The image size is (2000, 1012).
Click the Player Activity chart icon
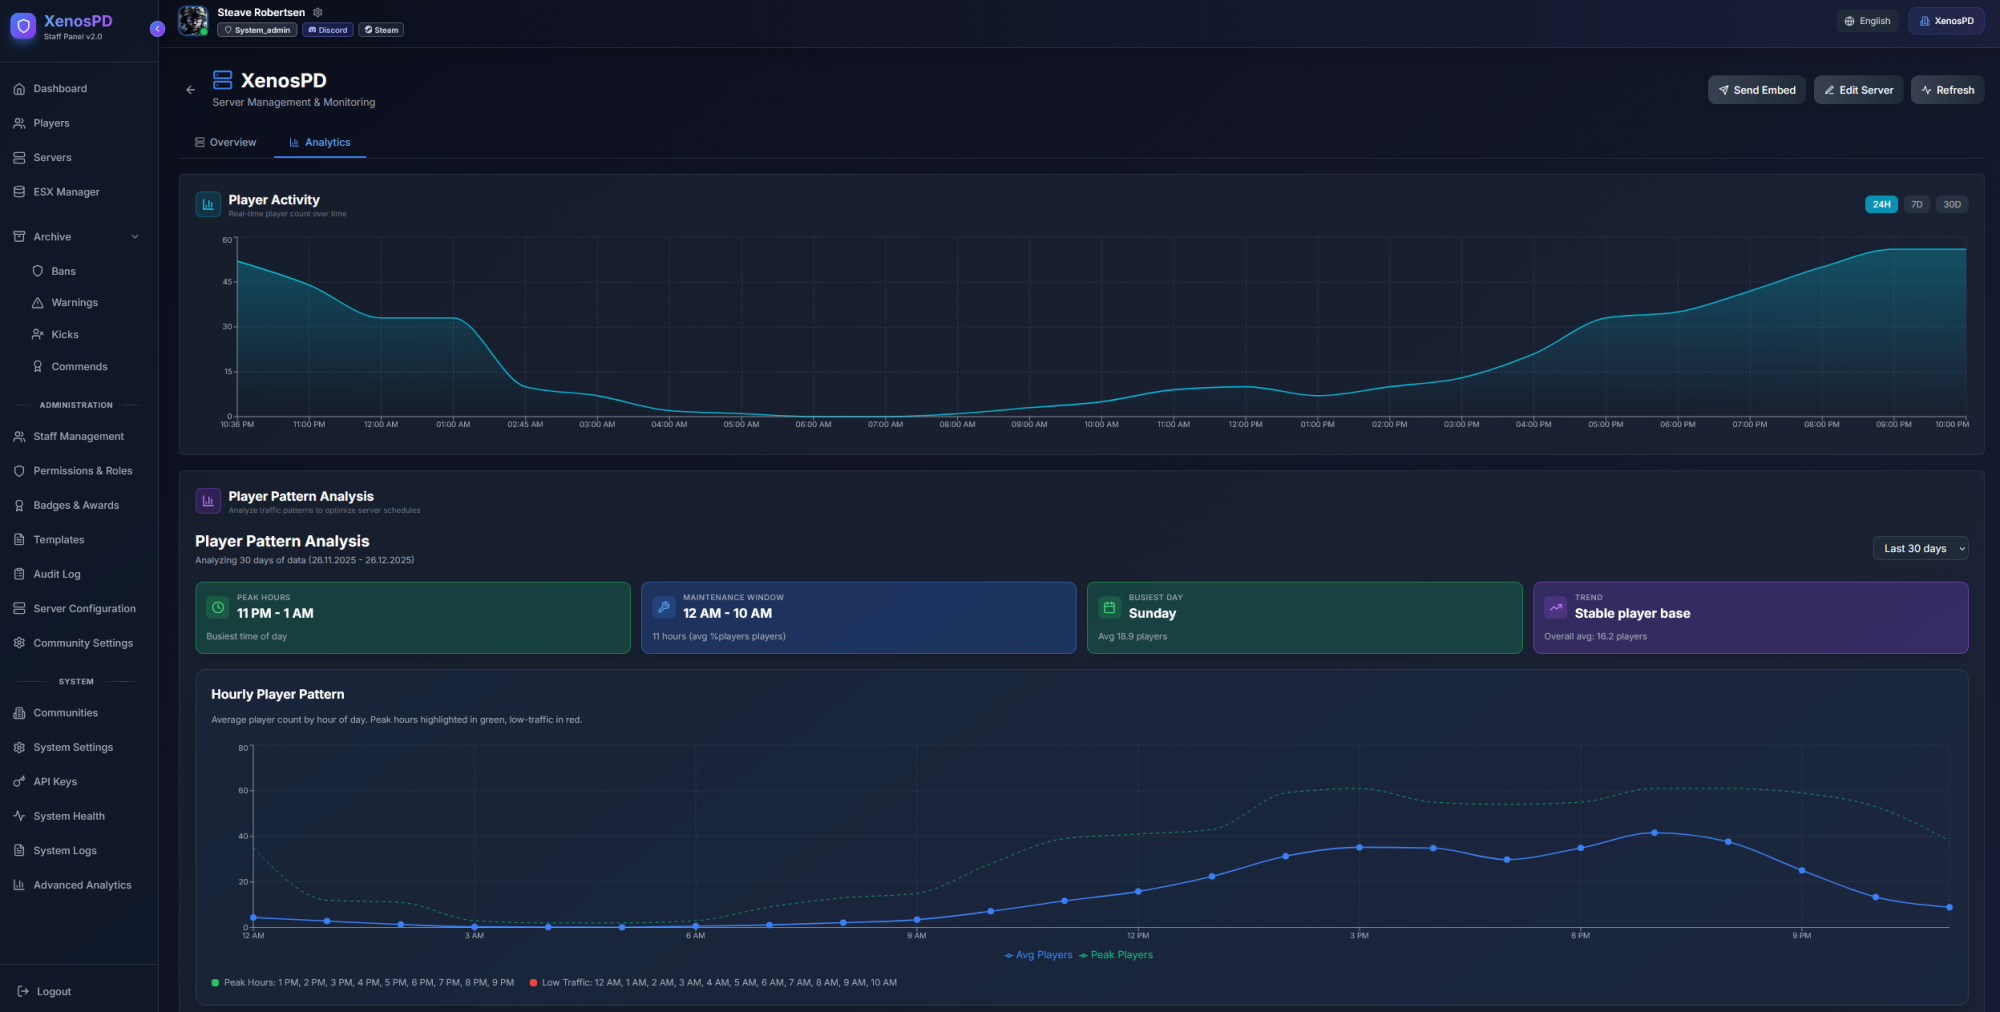coord(208,205)
